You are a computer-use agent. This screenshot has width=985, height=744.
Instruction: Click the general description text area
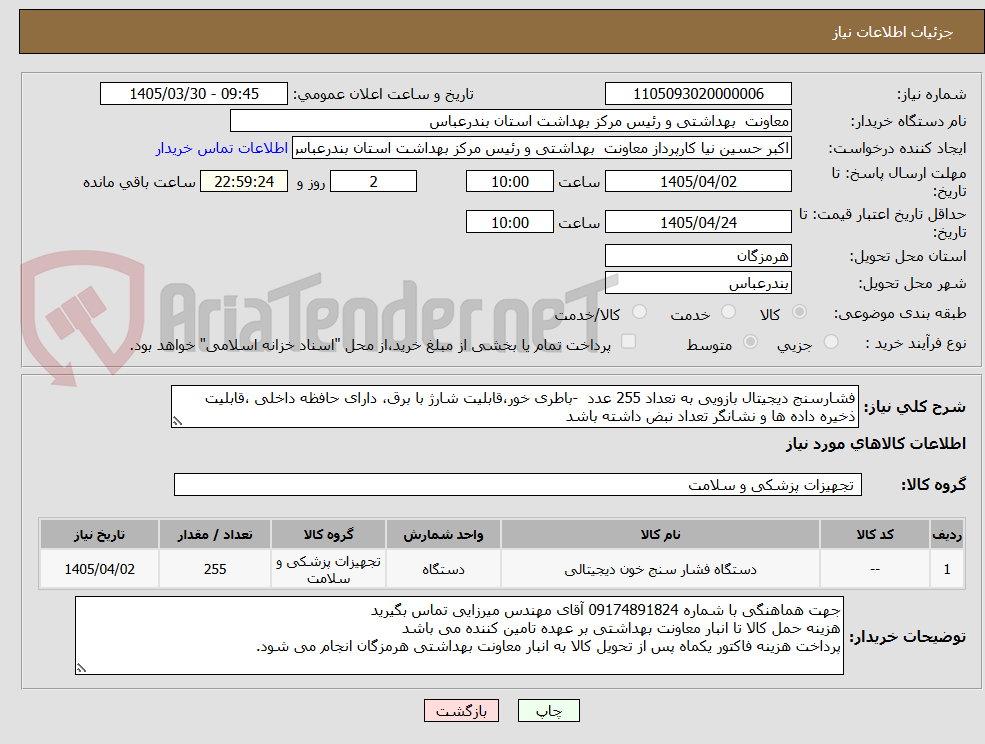tap(514, 407)
